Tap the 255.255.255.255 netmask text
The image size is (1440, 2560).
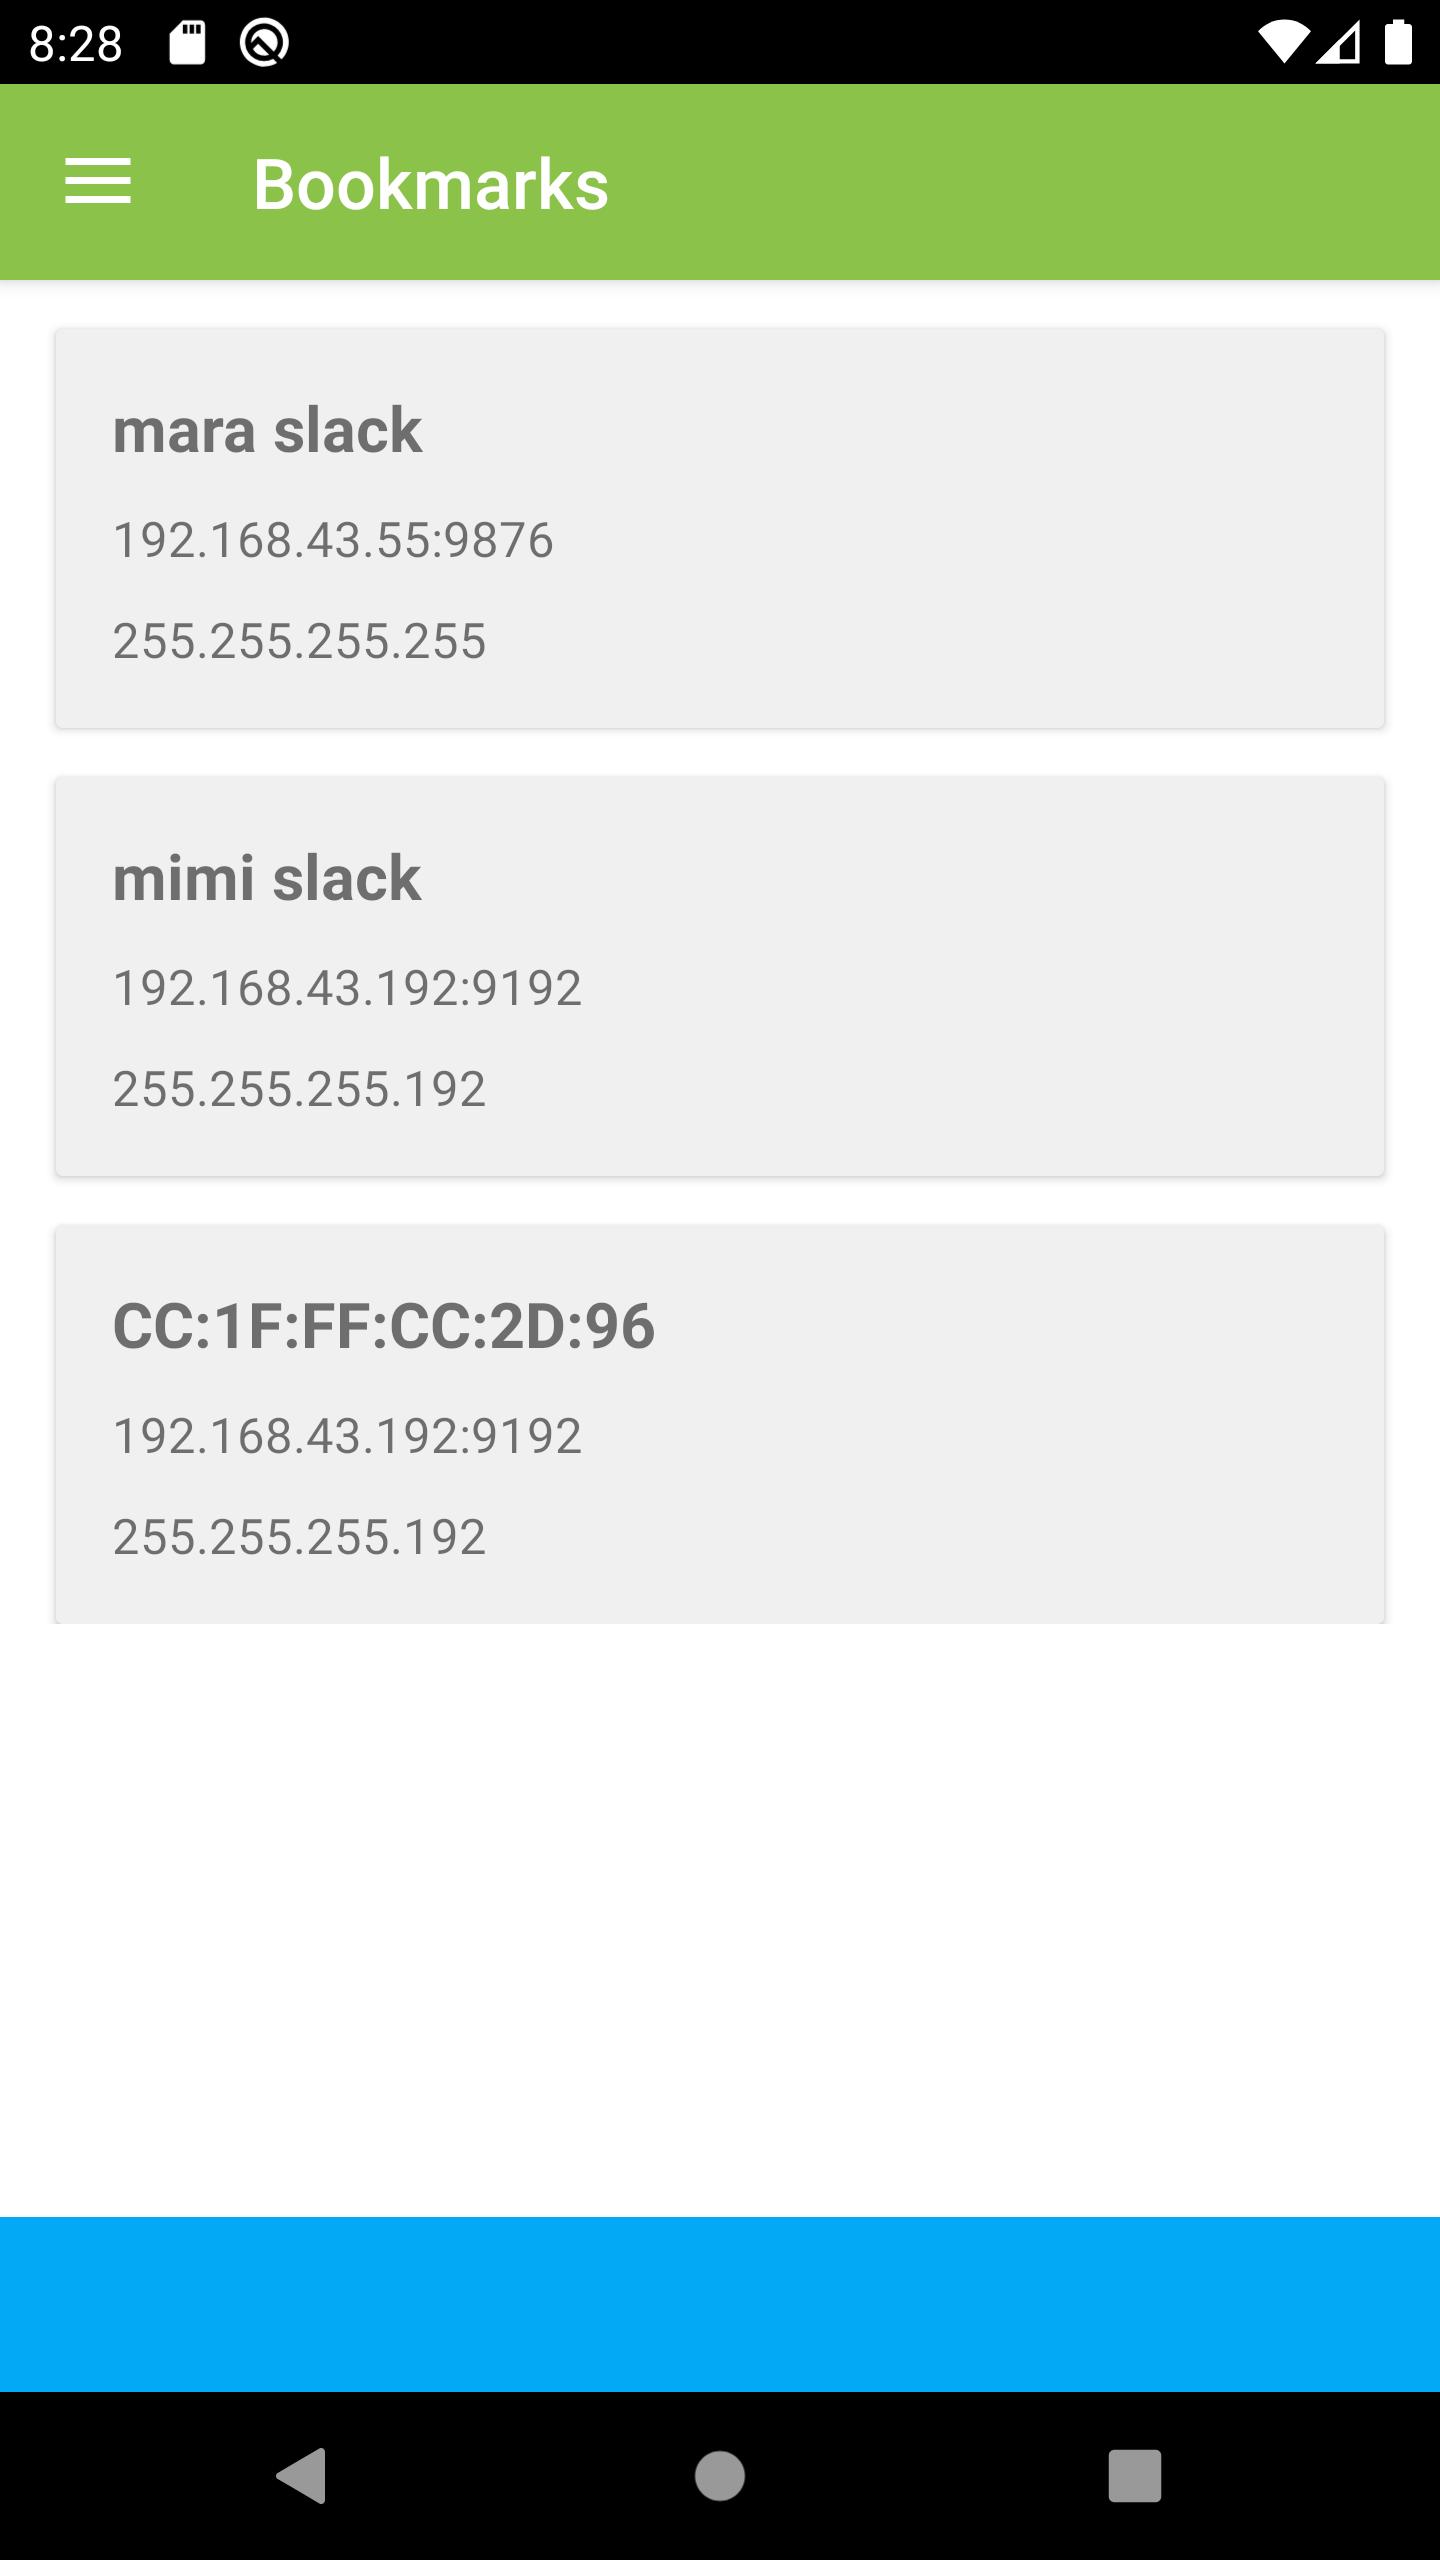coord(299,642)
